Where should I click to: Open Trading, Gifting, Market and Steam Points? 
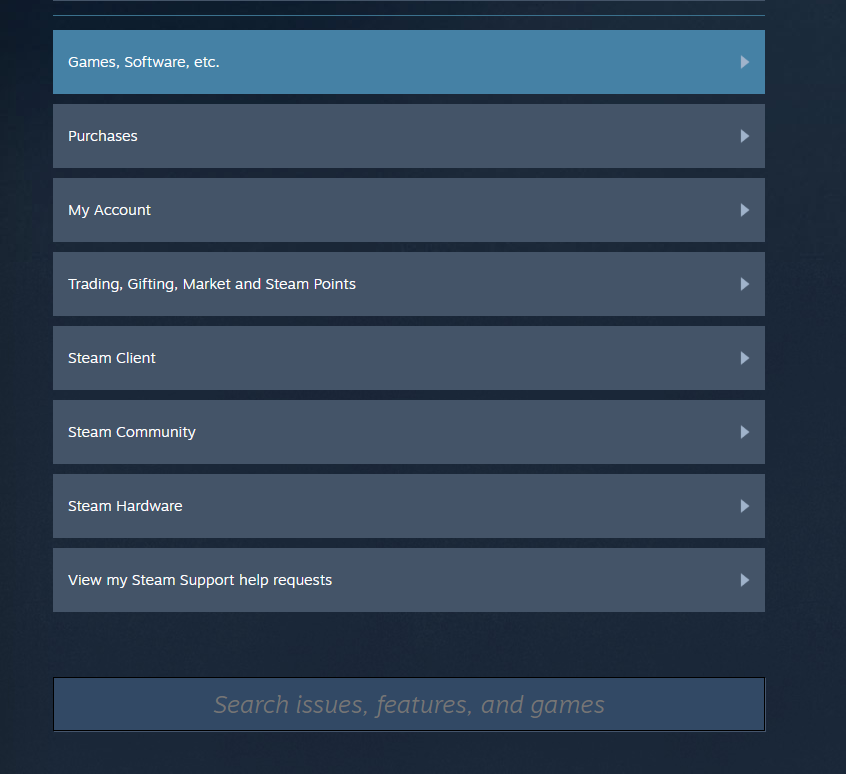(408, 284)
